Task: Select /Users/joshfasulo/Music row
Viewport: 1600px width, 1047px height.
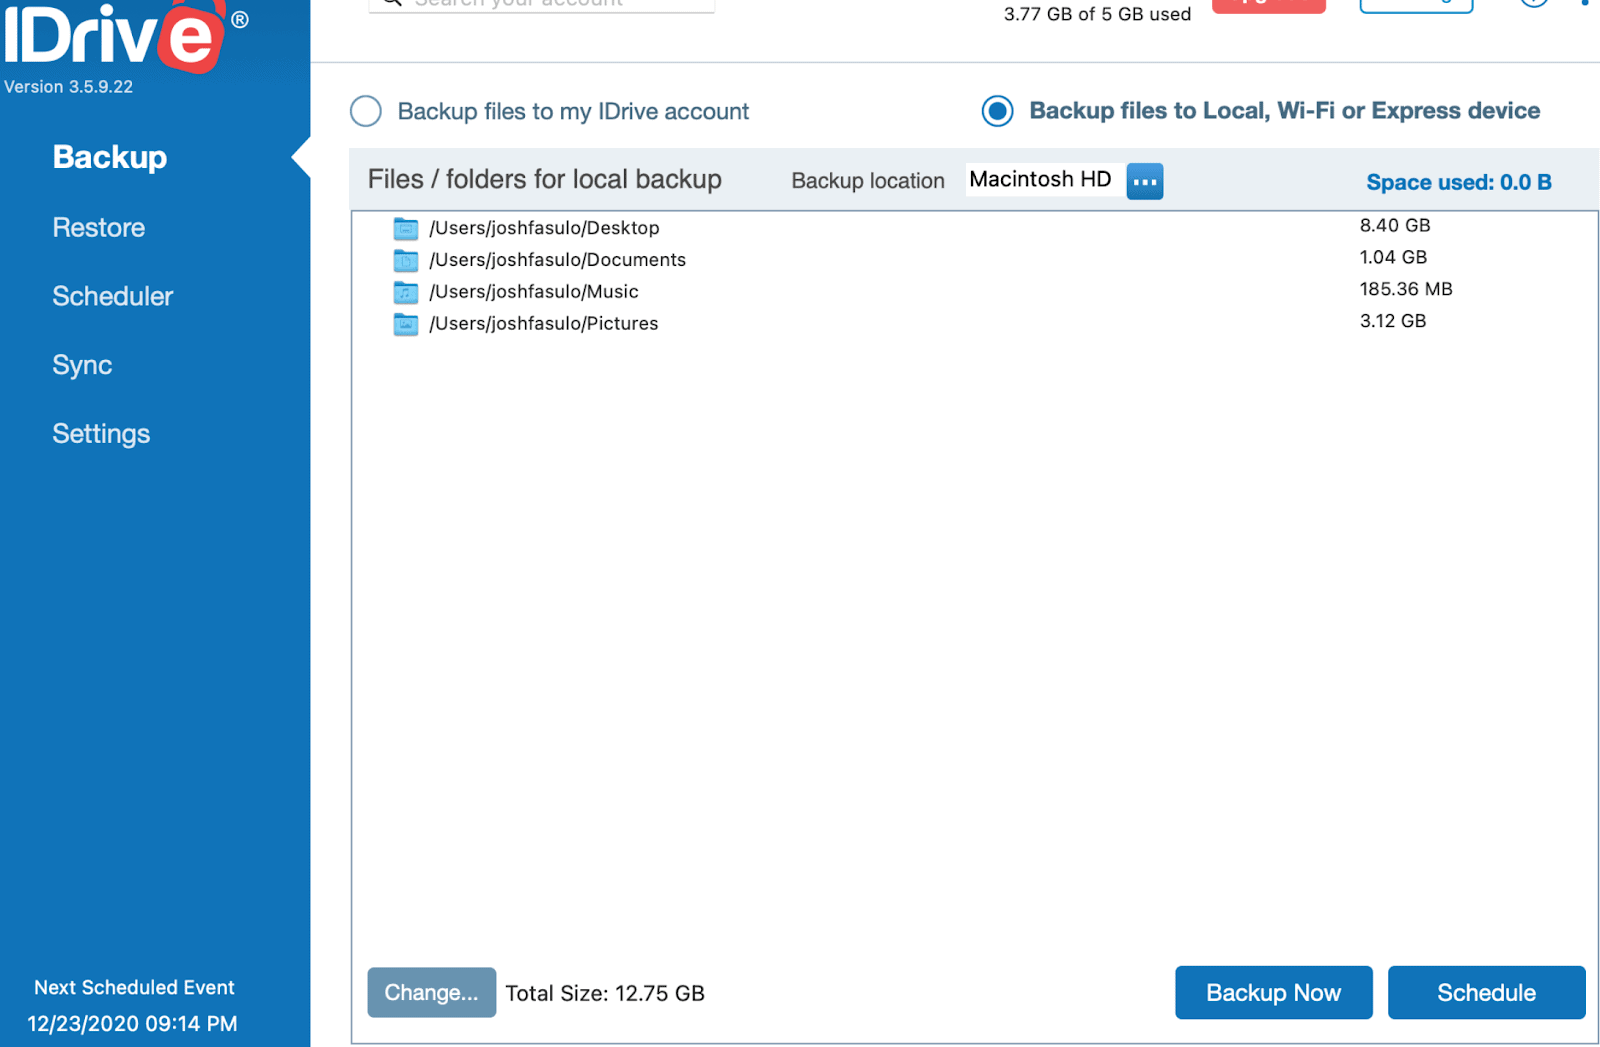Action: [x=974, y=292]
